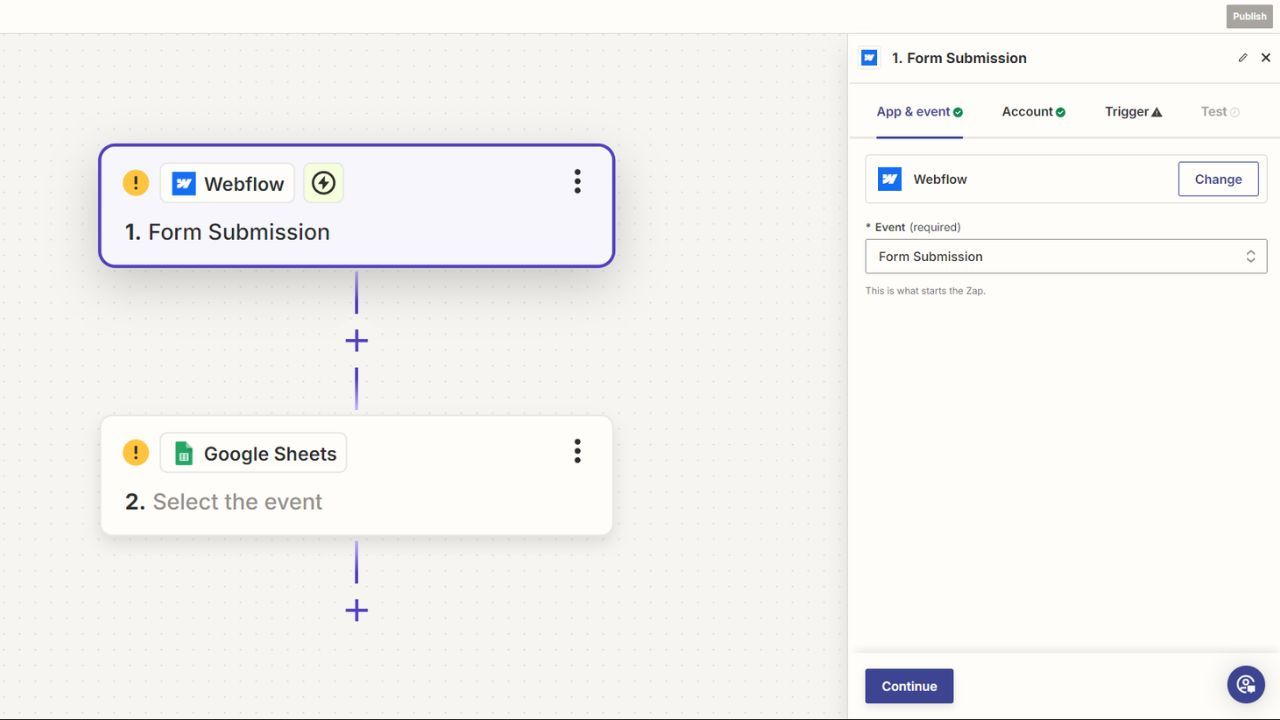Open the three-dot menu on step 1

click(577, 181)
